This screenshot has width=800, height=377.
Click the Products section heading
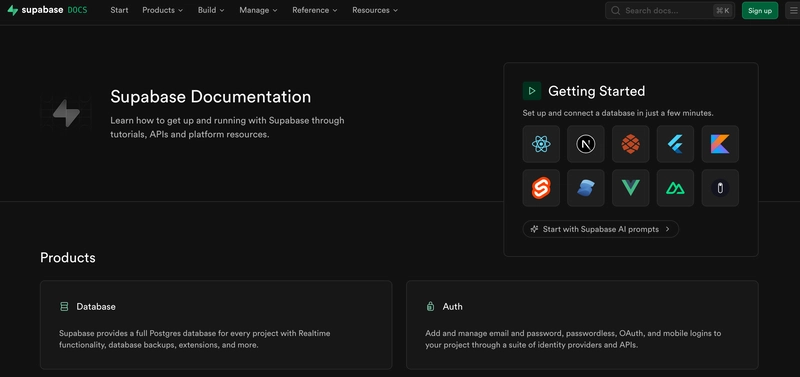click(x=68, y=258)
